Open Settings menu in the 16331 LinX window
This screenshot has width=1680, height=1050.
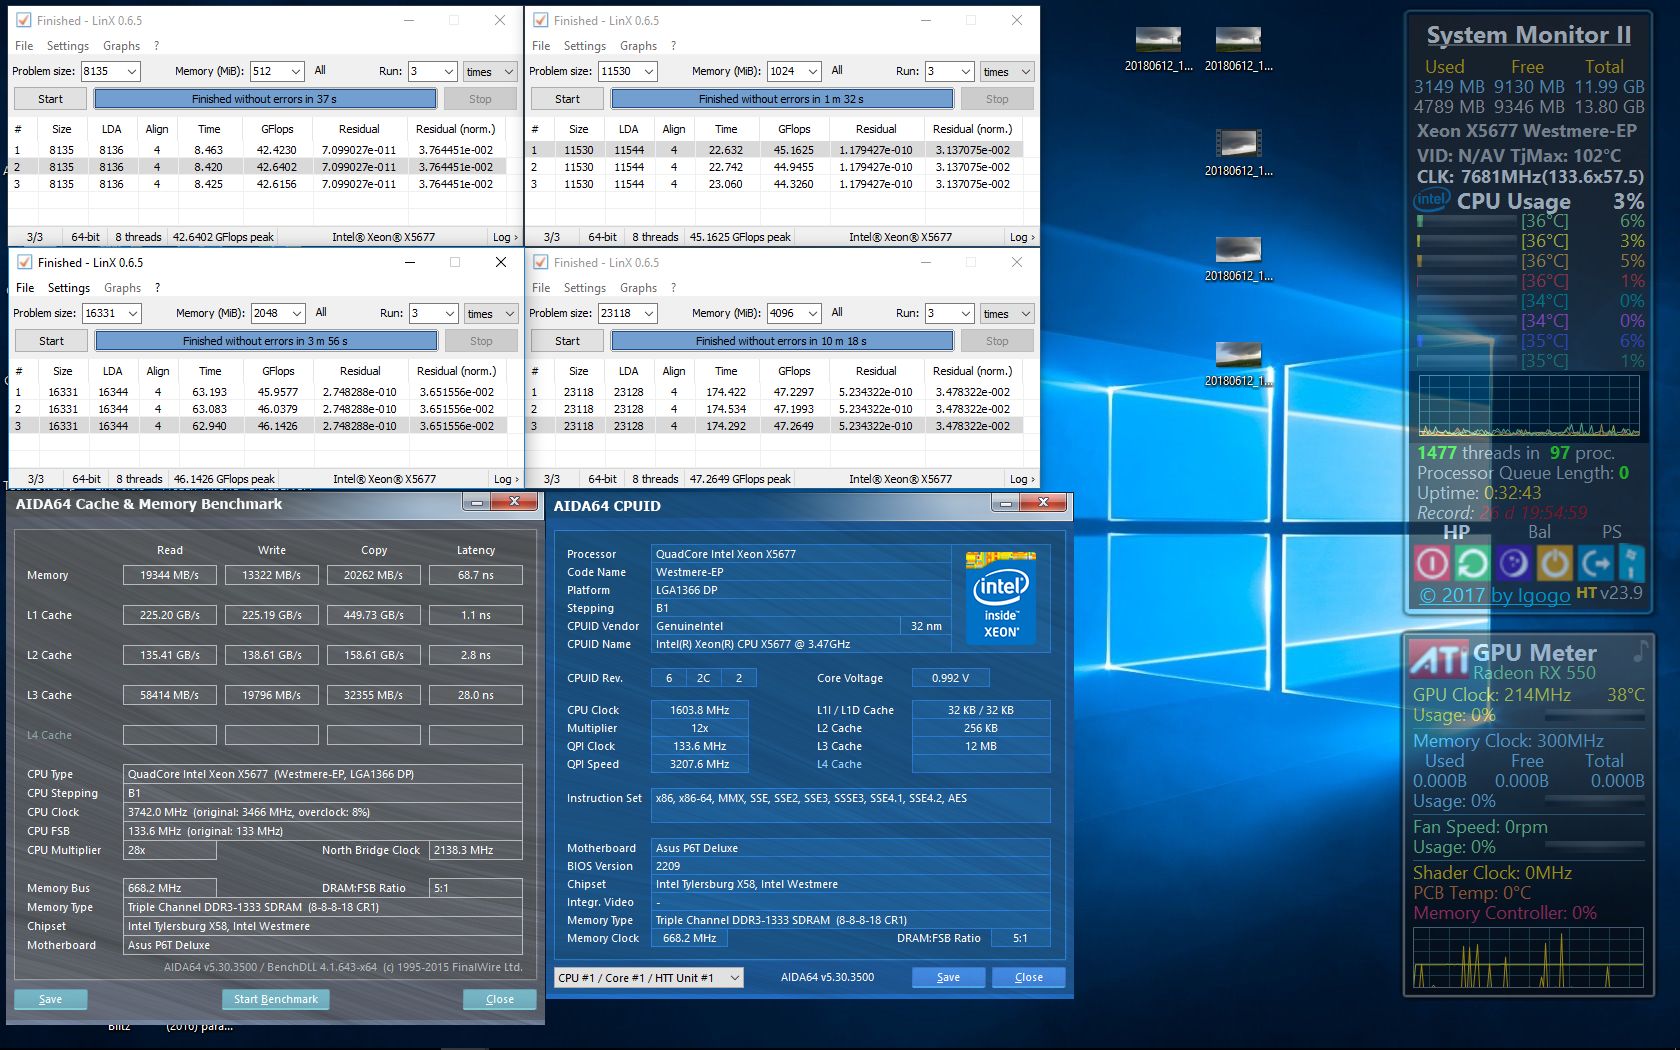click(69, 288)
